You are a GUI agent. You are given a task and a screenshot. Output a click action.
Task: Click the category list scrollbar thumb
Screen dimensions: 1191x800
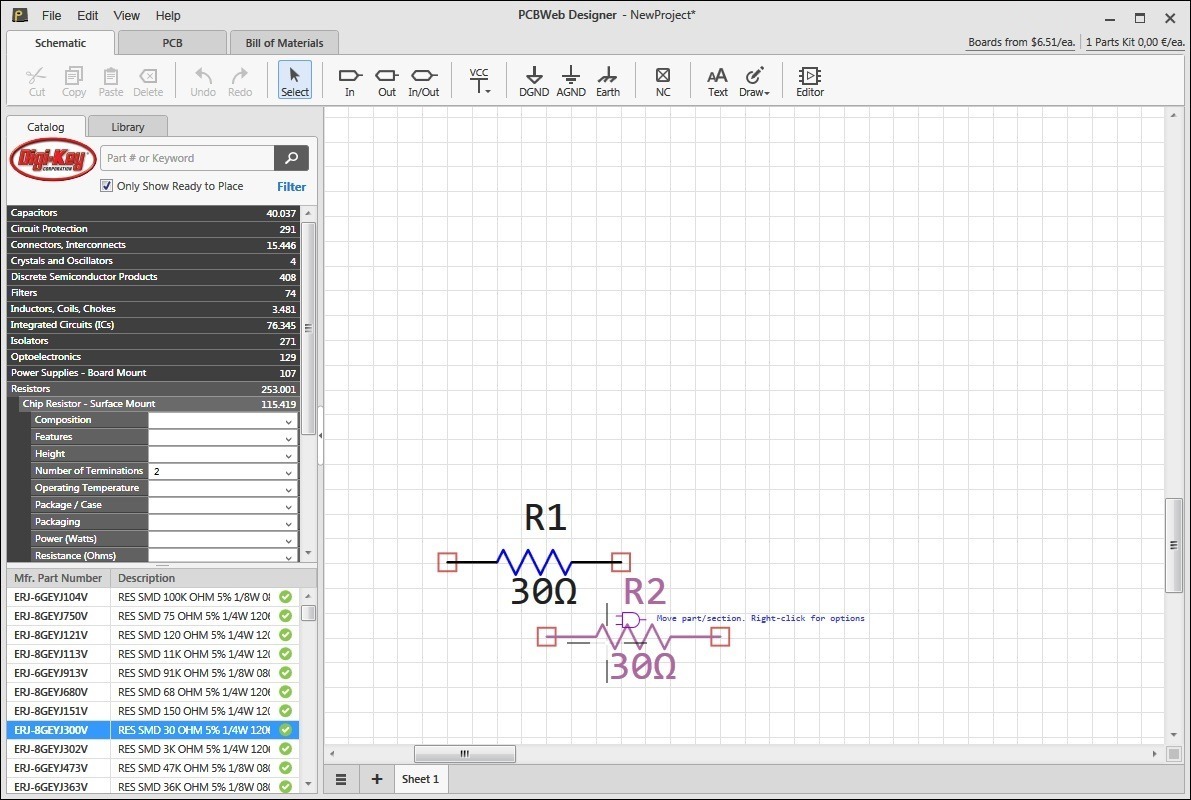pyautogui.click(x=308, y=327)
